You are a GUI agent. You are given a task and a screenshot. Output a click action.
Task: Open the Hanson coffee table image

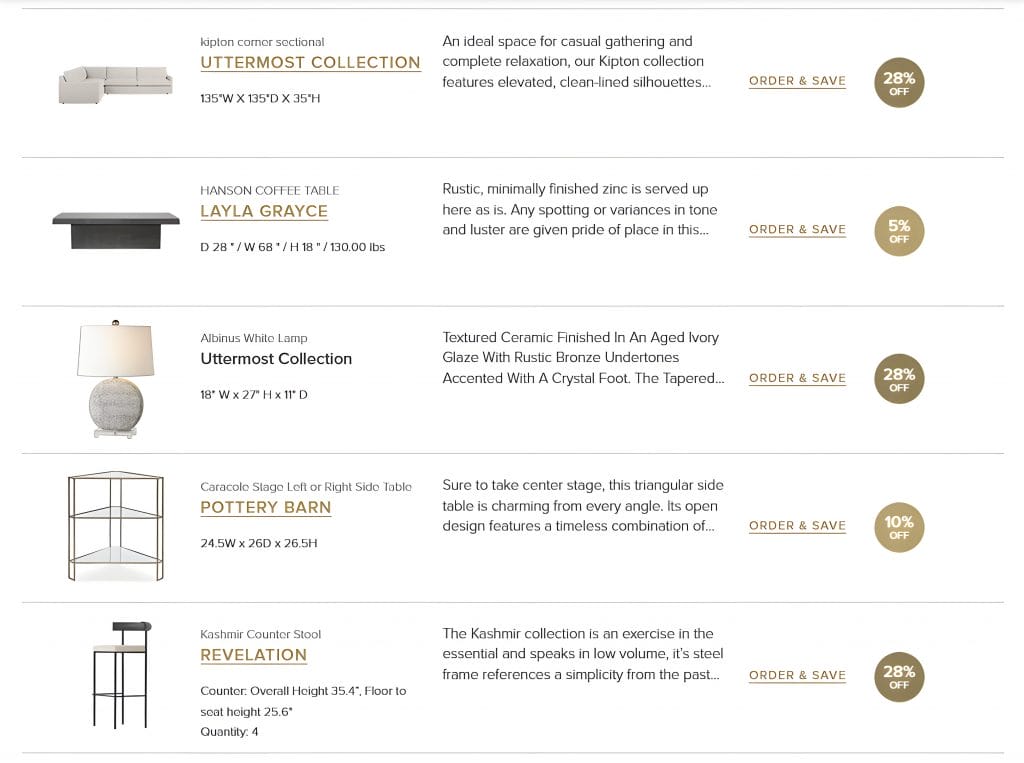click(116, 231)
